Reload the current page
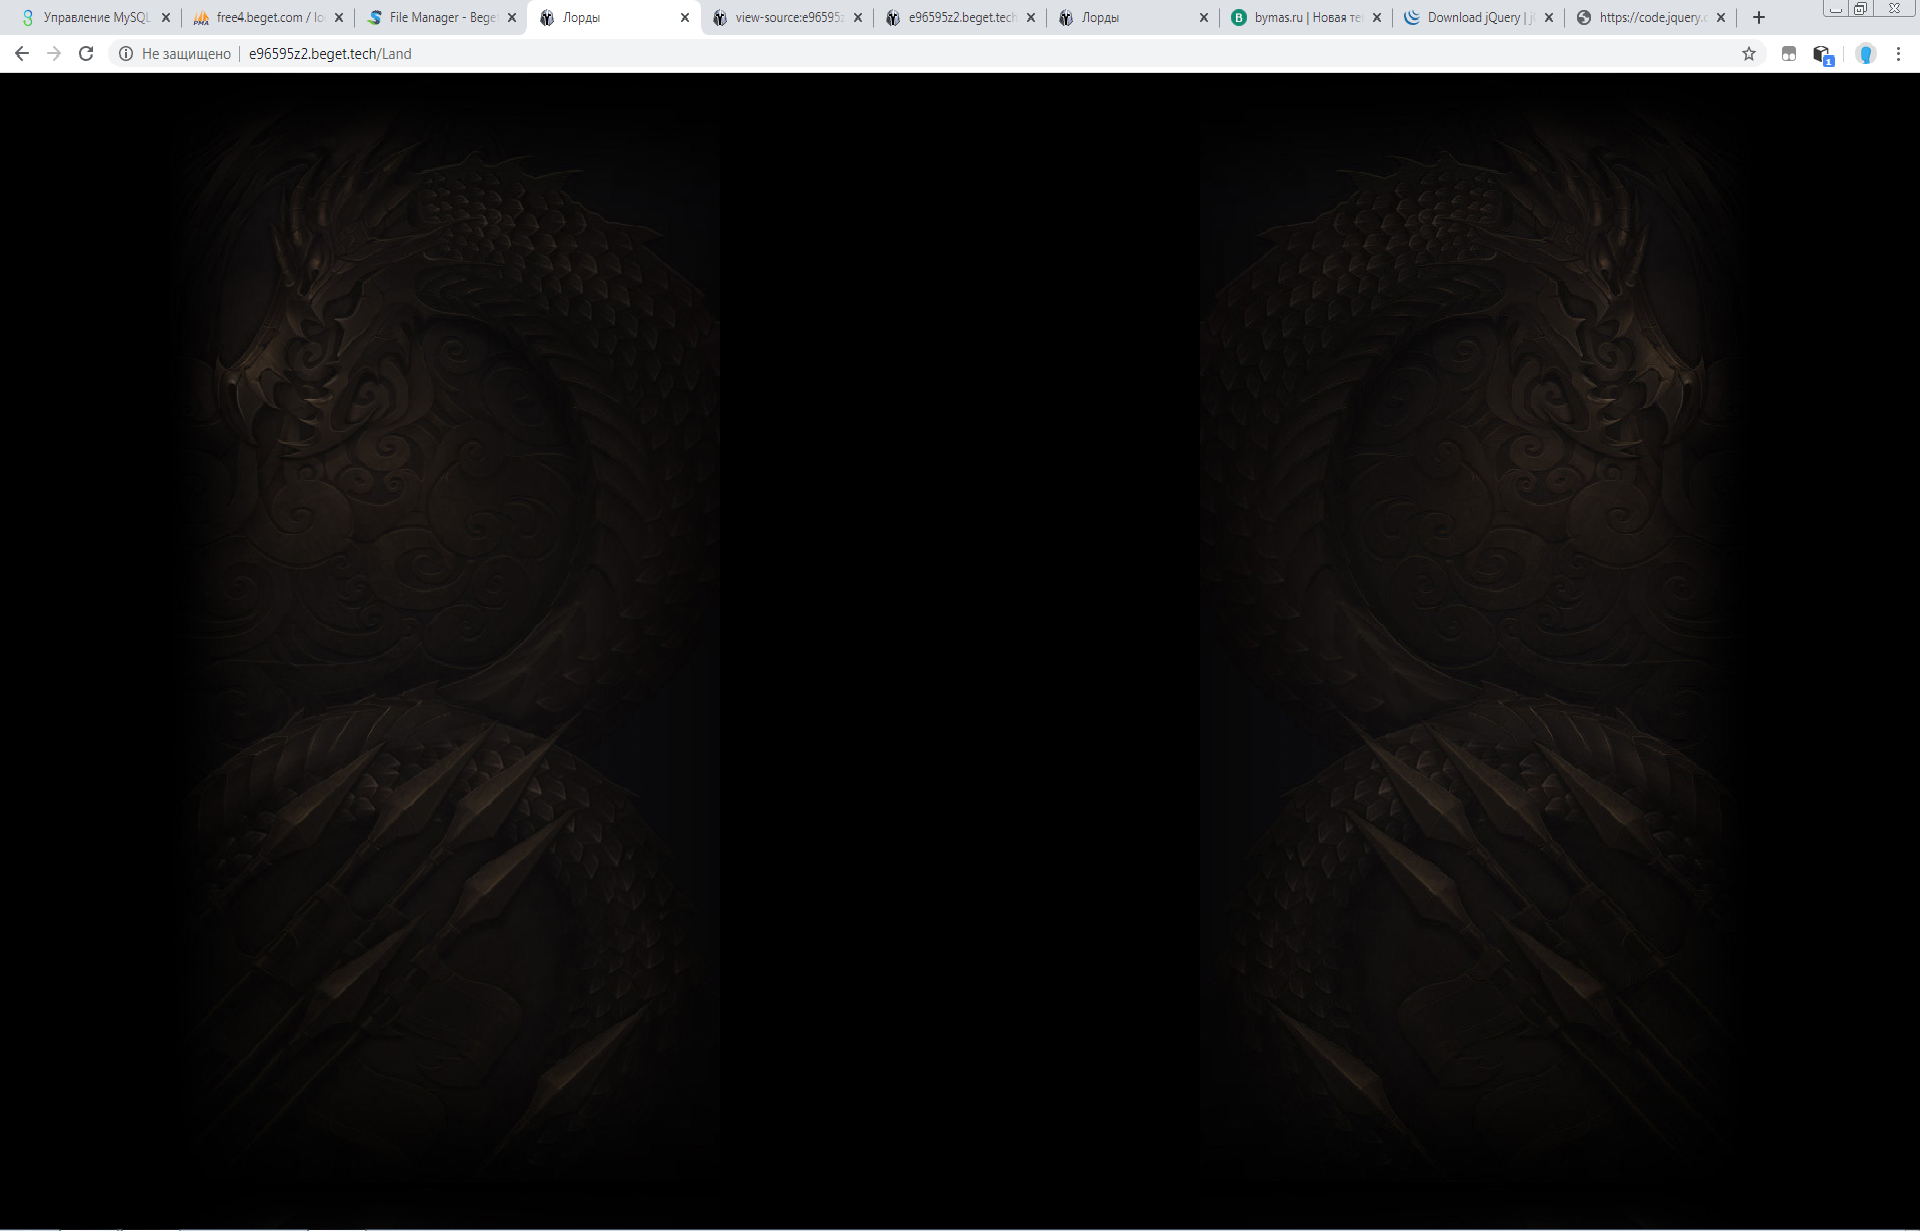Image resolution: width=1920 pixels, height=1231 pixels. pos(86,54)
